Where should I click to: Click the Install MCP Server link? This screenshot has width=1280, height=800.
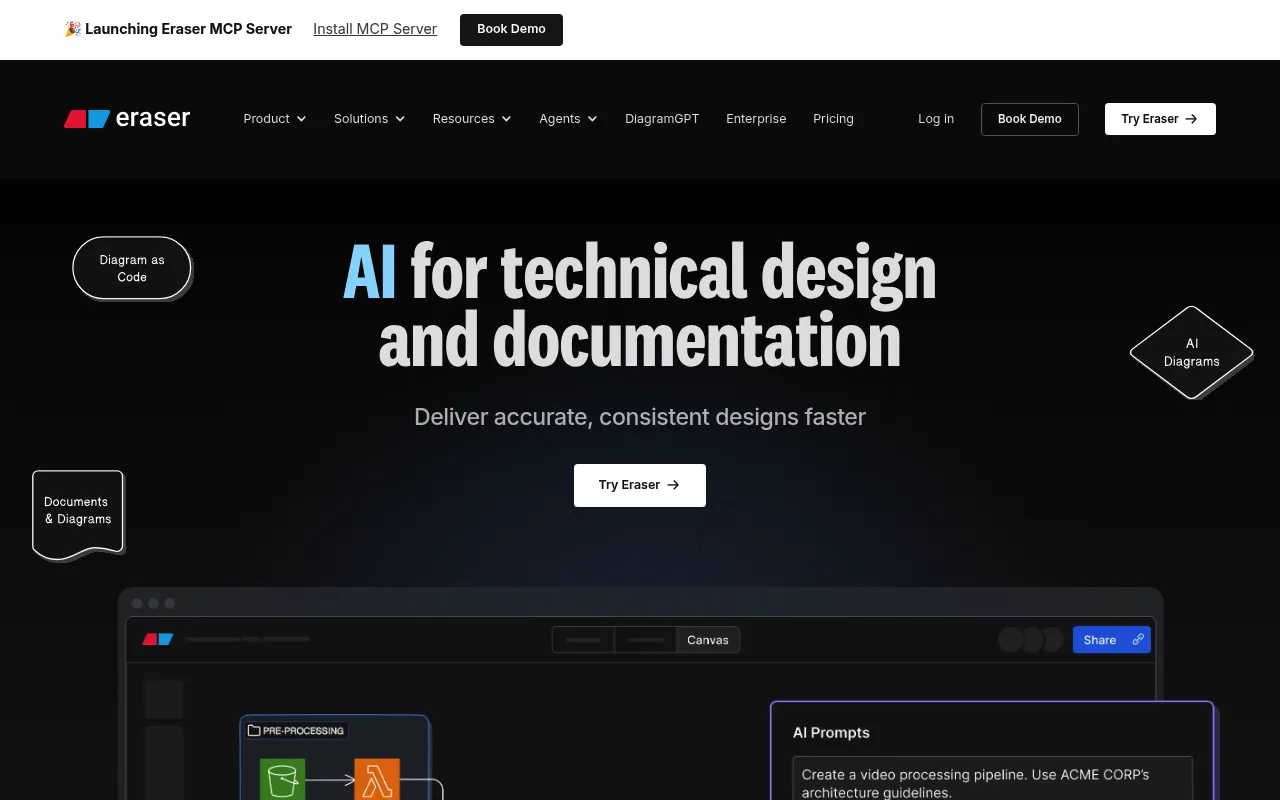(375, 29)
